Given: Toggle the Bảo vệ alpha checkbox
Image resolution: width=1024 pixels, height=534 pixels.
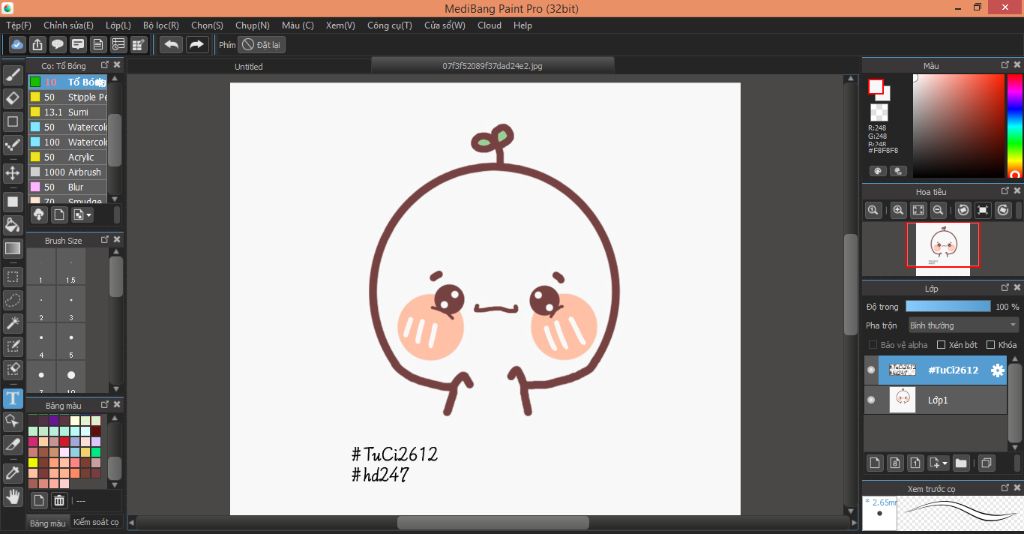Looking at the screenshot, I should click(872, 345).
